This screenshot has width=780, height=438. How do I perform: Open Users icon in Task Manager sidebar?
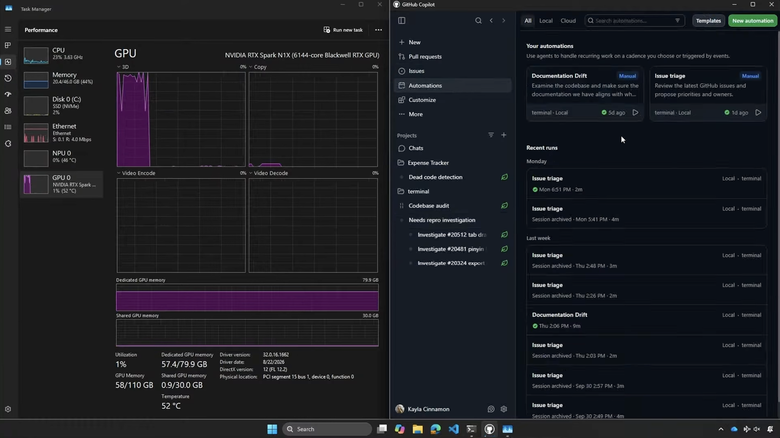tap(8, 110)
